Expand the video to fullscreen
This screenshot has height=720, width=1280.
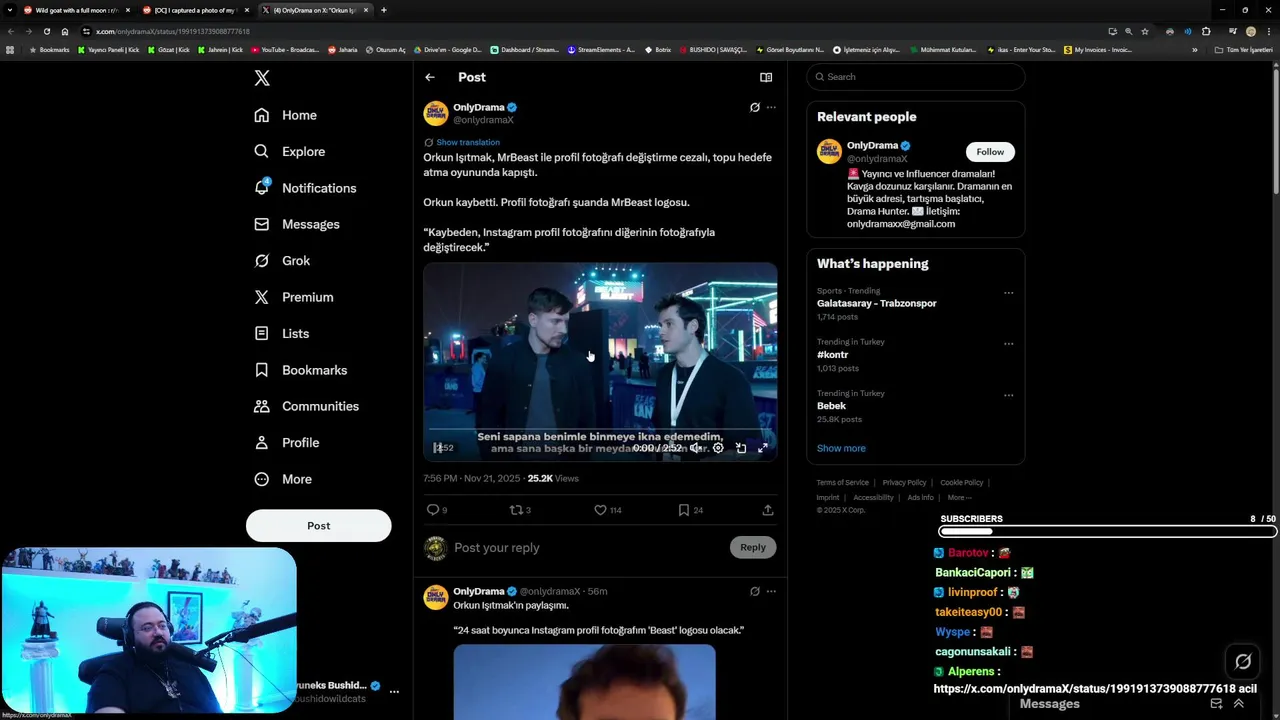763,448
